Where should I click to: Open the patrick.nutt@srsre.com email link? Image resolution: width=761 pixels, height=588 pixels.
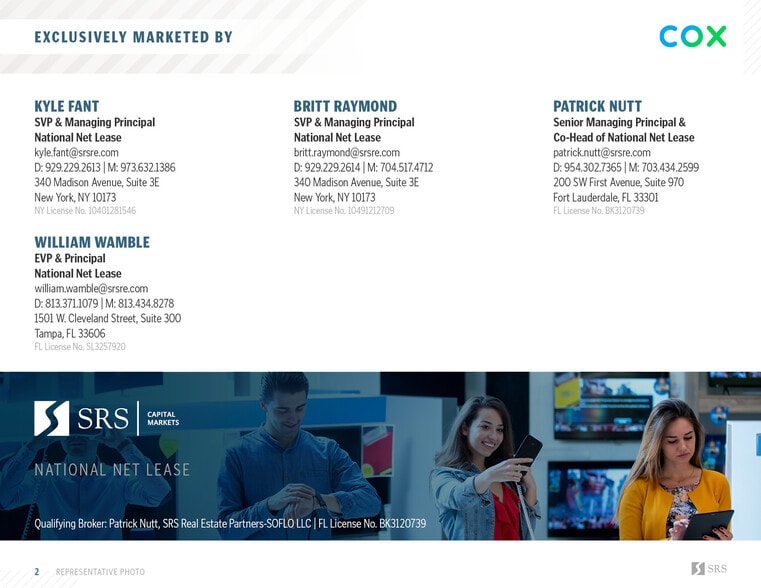point(601,153)
